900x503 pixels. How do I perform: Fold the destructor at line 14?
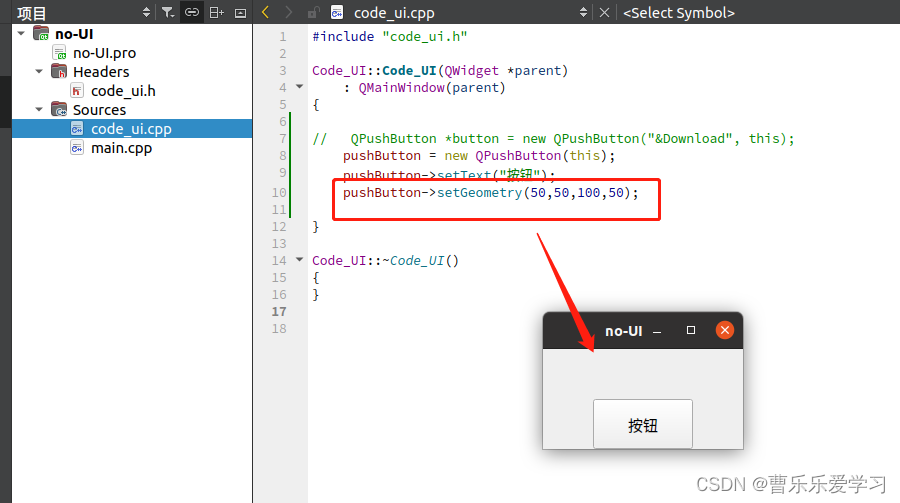pyautogui.click(x=298, y=260)
